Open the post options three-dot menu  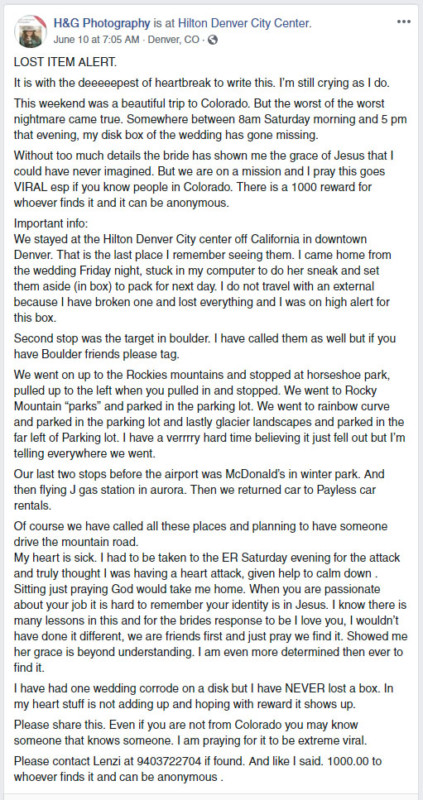[x=404, y=22]
